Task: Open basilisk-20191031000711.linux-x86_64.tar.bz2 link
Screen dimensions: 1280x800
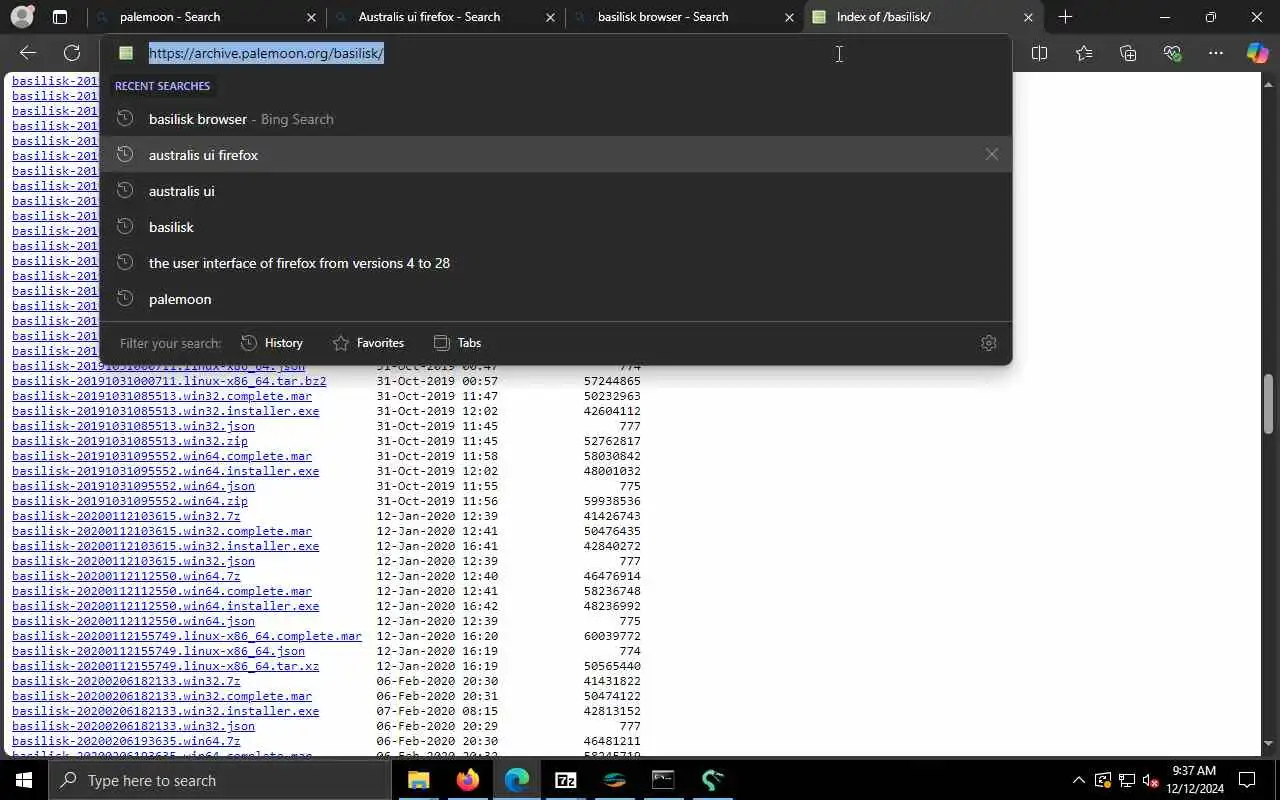Action: click(x=169, y=381)
